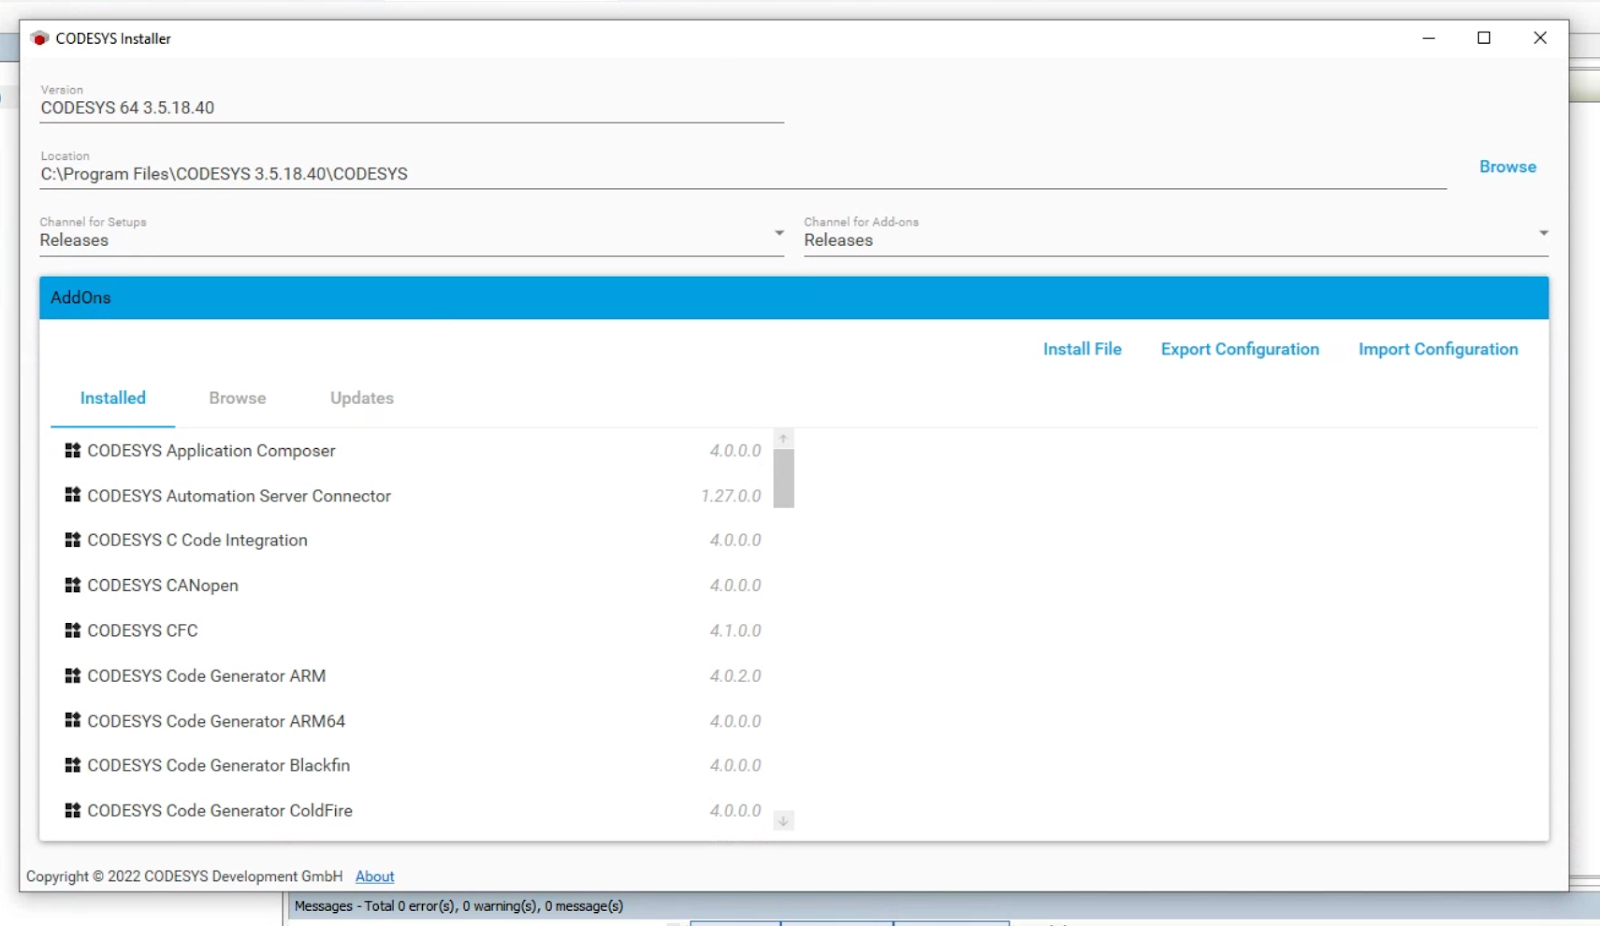Open the Channel for Setups dropdown
The height and width of the screenshot is (926, 1600).
779,233
